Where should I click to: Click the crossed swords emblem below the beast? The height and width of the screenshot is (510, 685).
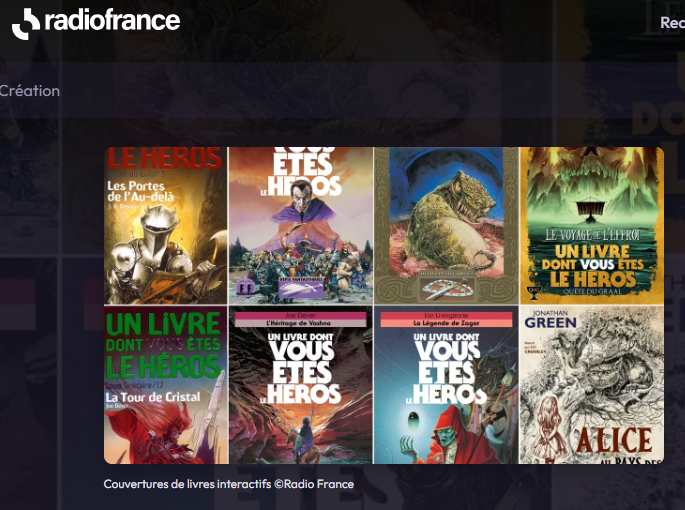coord(446,288)
